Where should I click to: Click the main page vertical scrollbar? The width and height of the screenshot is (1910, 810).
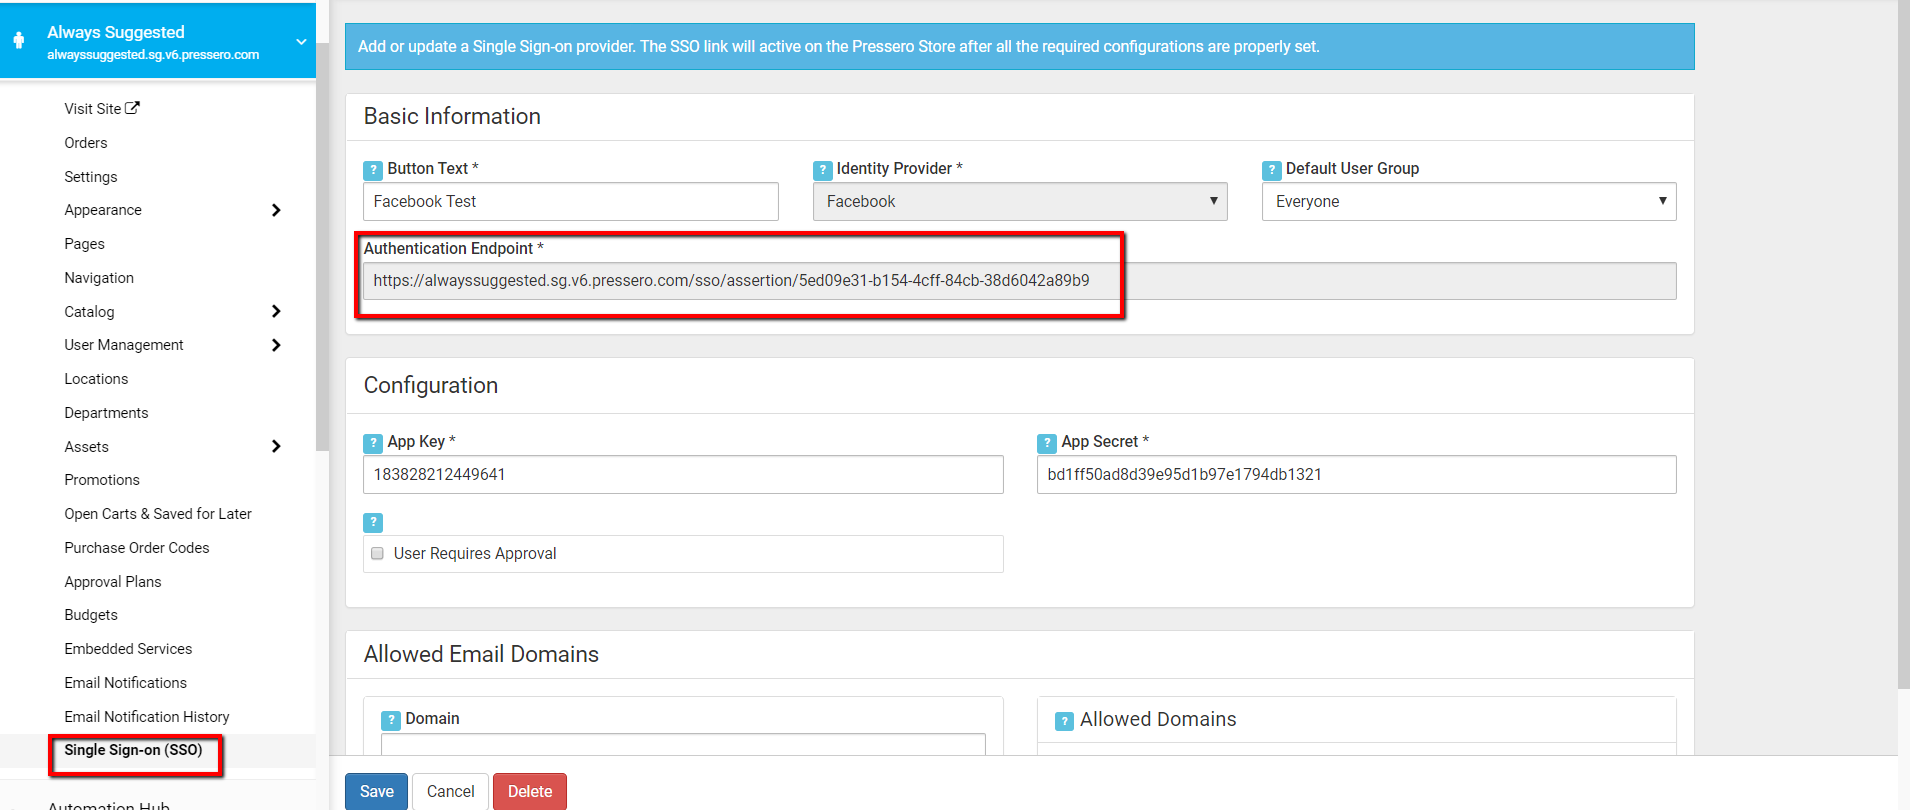(1904, 345)
